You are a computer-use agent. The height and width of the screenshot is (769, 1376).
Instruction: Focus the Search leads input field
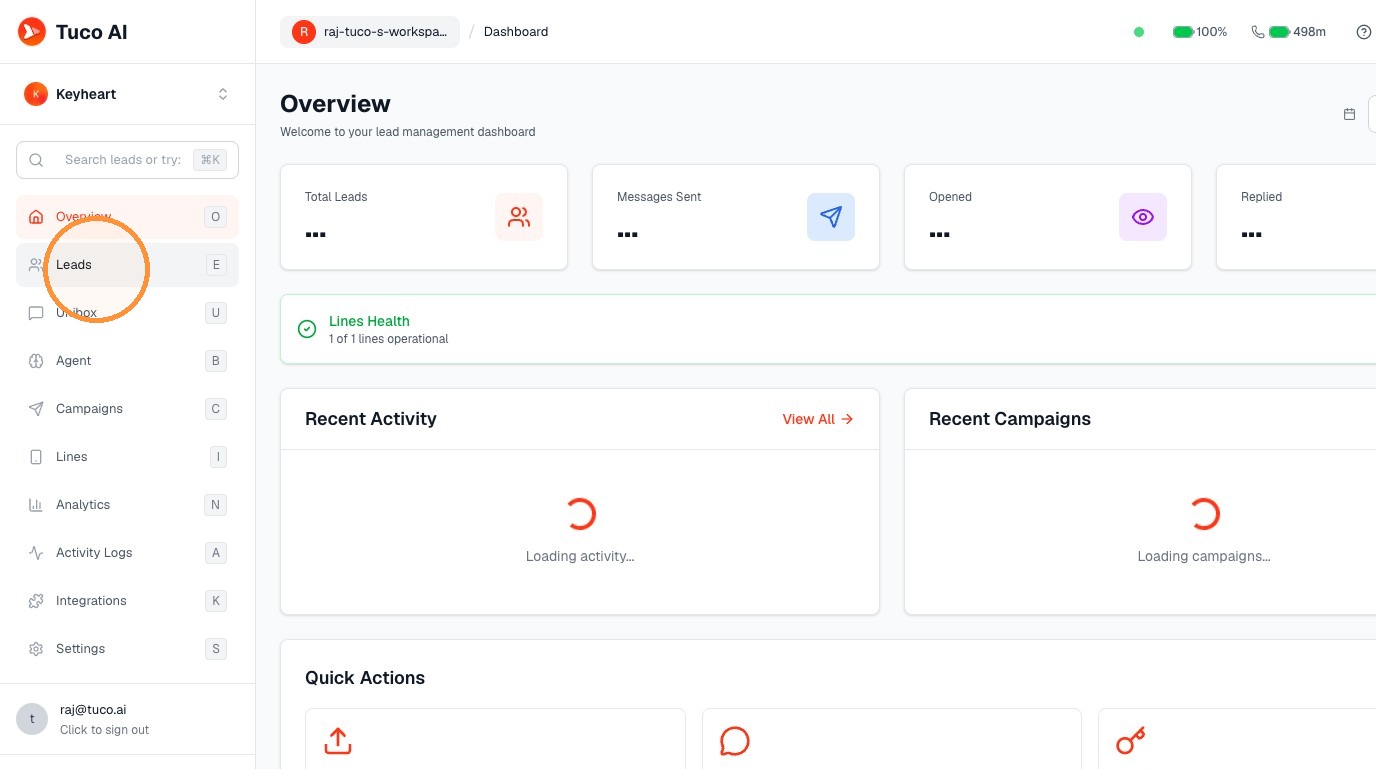128,160
